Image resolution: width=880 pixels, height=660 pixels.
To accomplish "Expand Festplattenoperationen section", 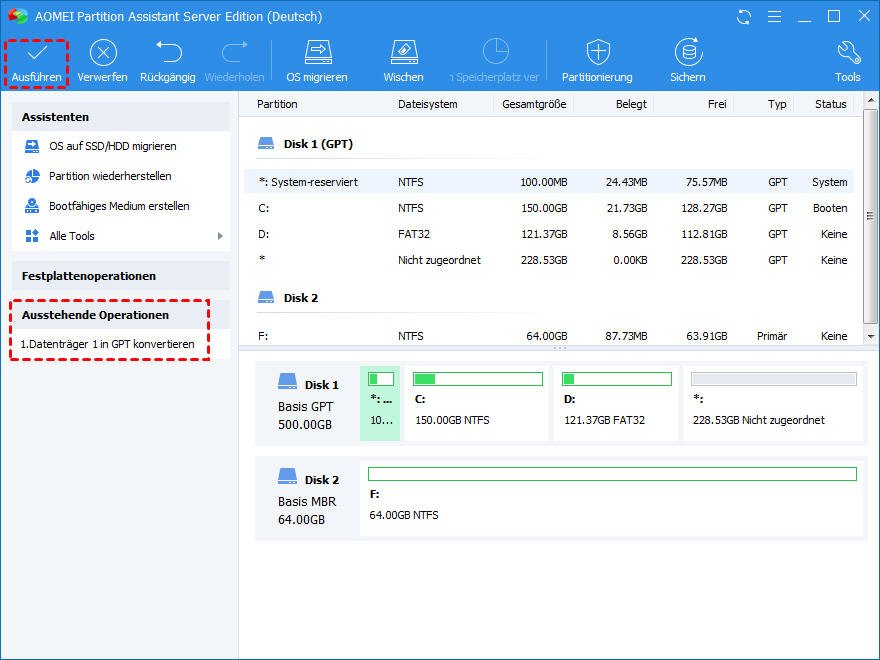I will point(89,276).
